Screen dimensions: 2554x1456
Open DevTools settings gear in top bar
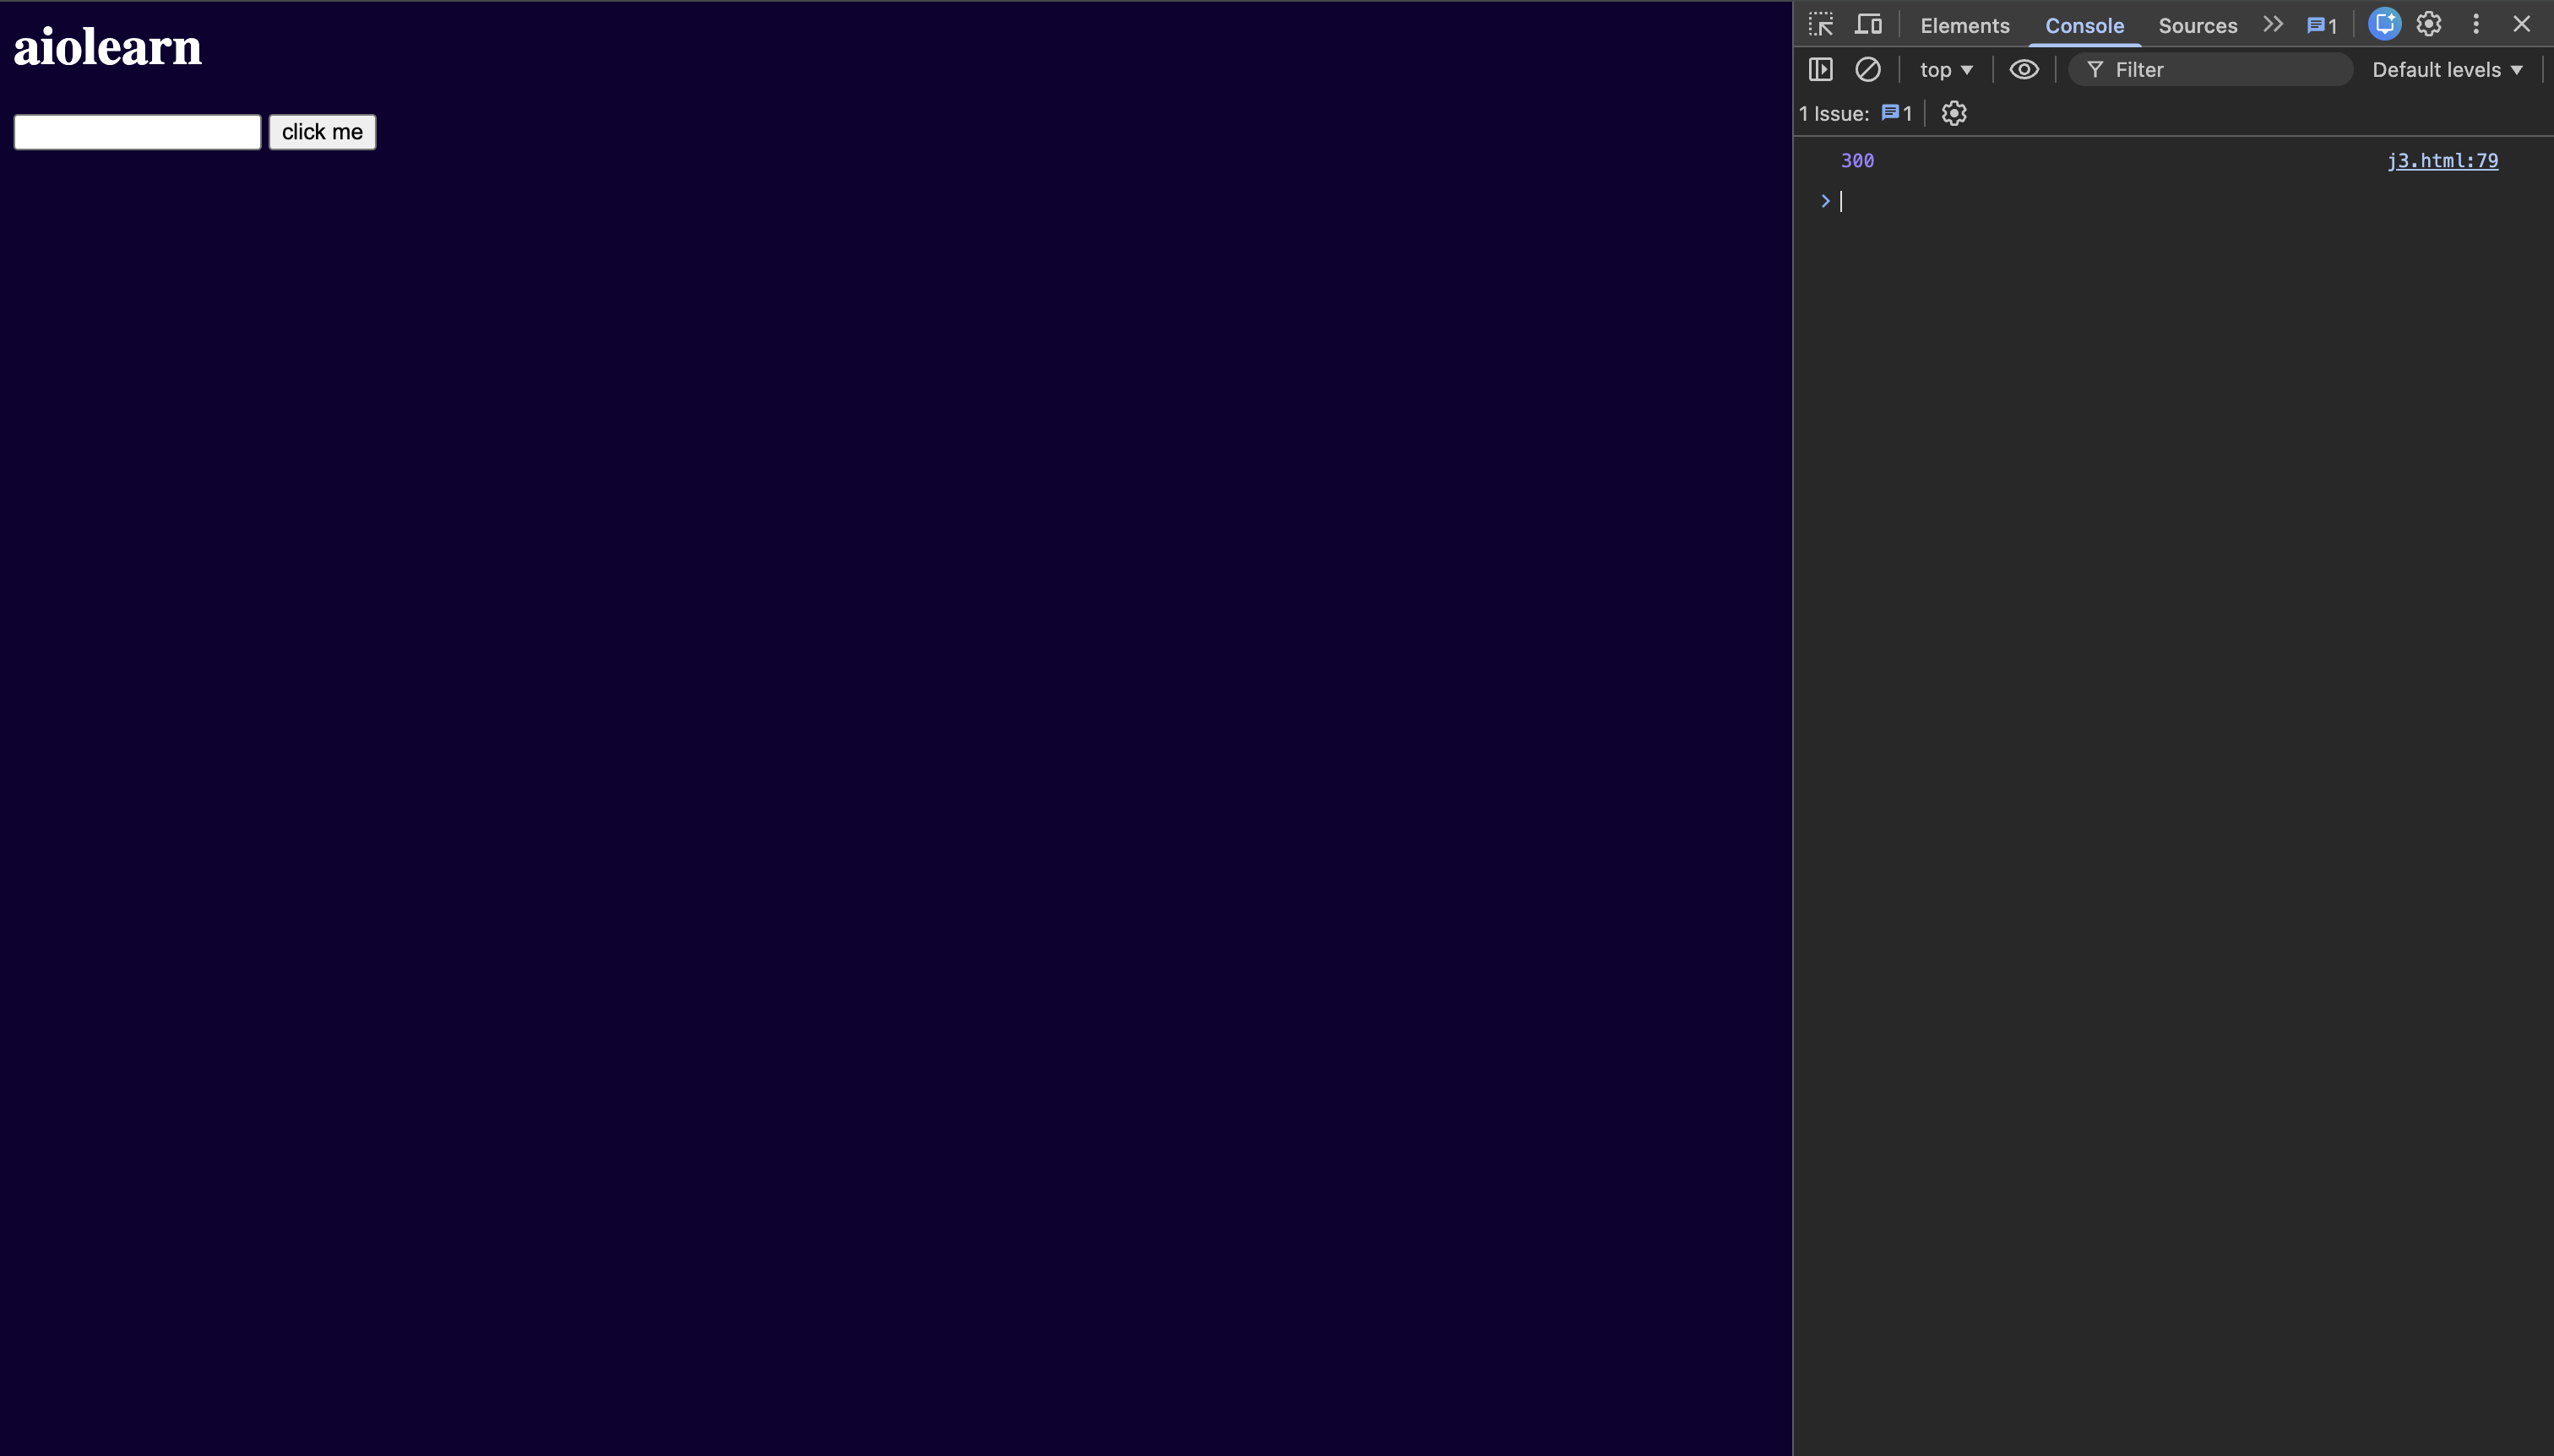pos(2429,24)
